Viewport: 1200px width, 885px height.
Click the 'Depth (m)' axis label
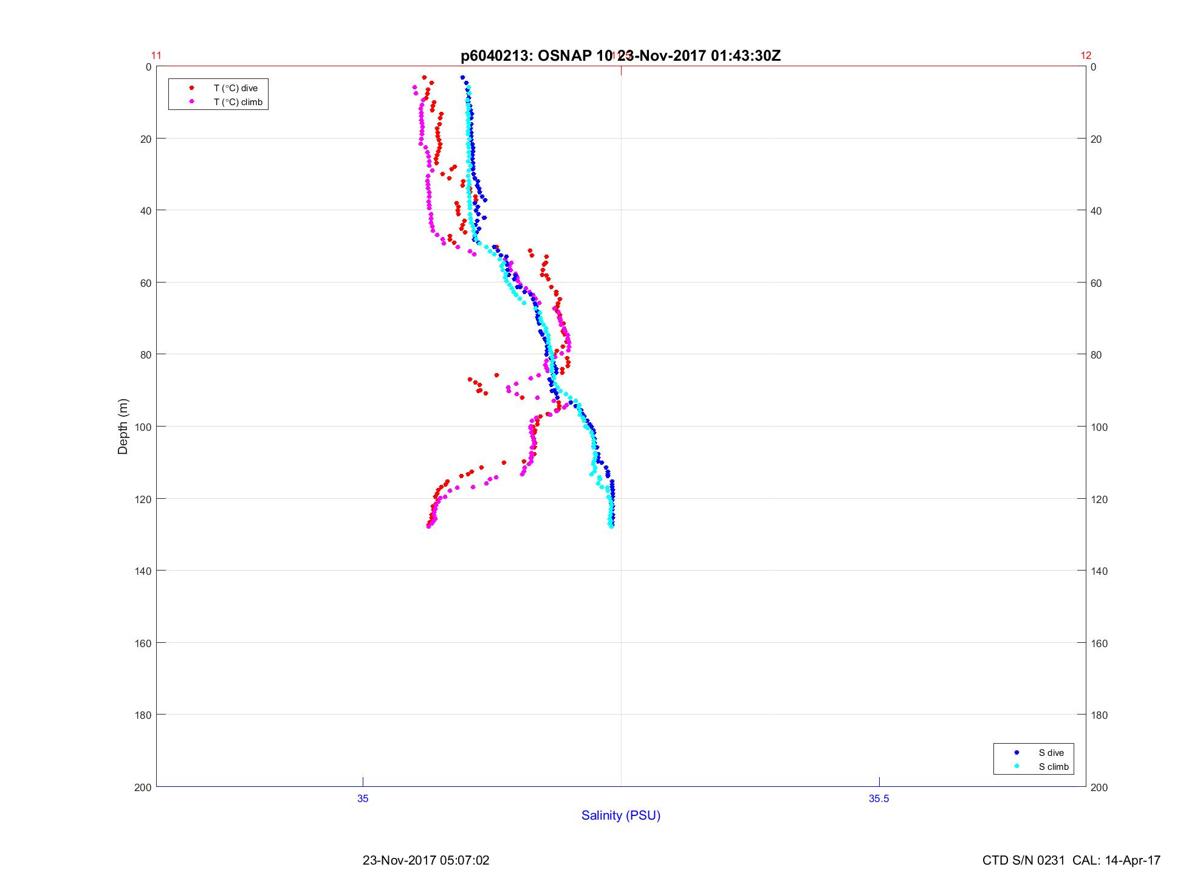pos(123,427)
